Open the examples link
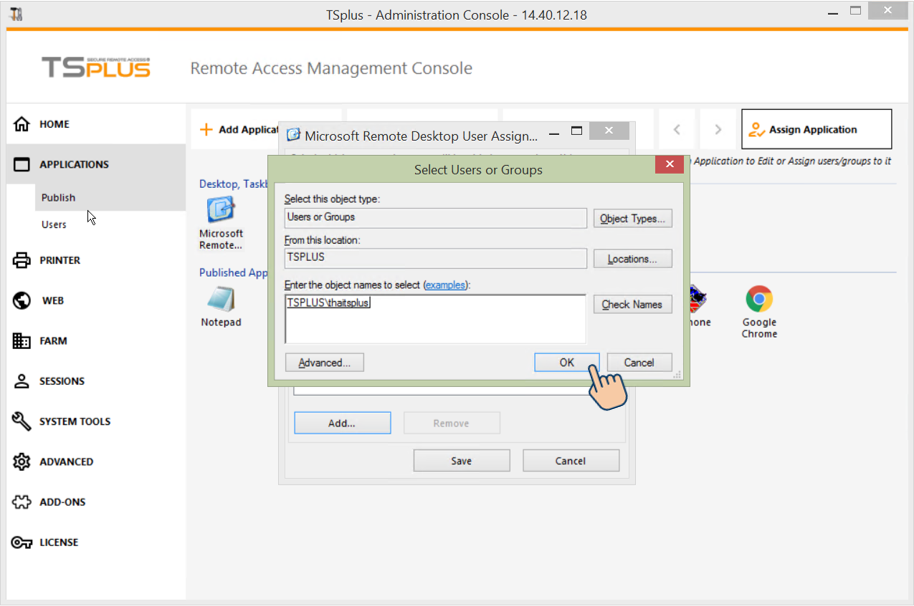Image resolution: width=914 pixels, height=606 pixels. click(x=445, y=285)
